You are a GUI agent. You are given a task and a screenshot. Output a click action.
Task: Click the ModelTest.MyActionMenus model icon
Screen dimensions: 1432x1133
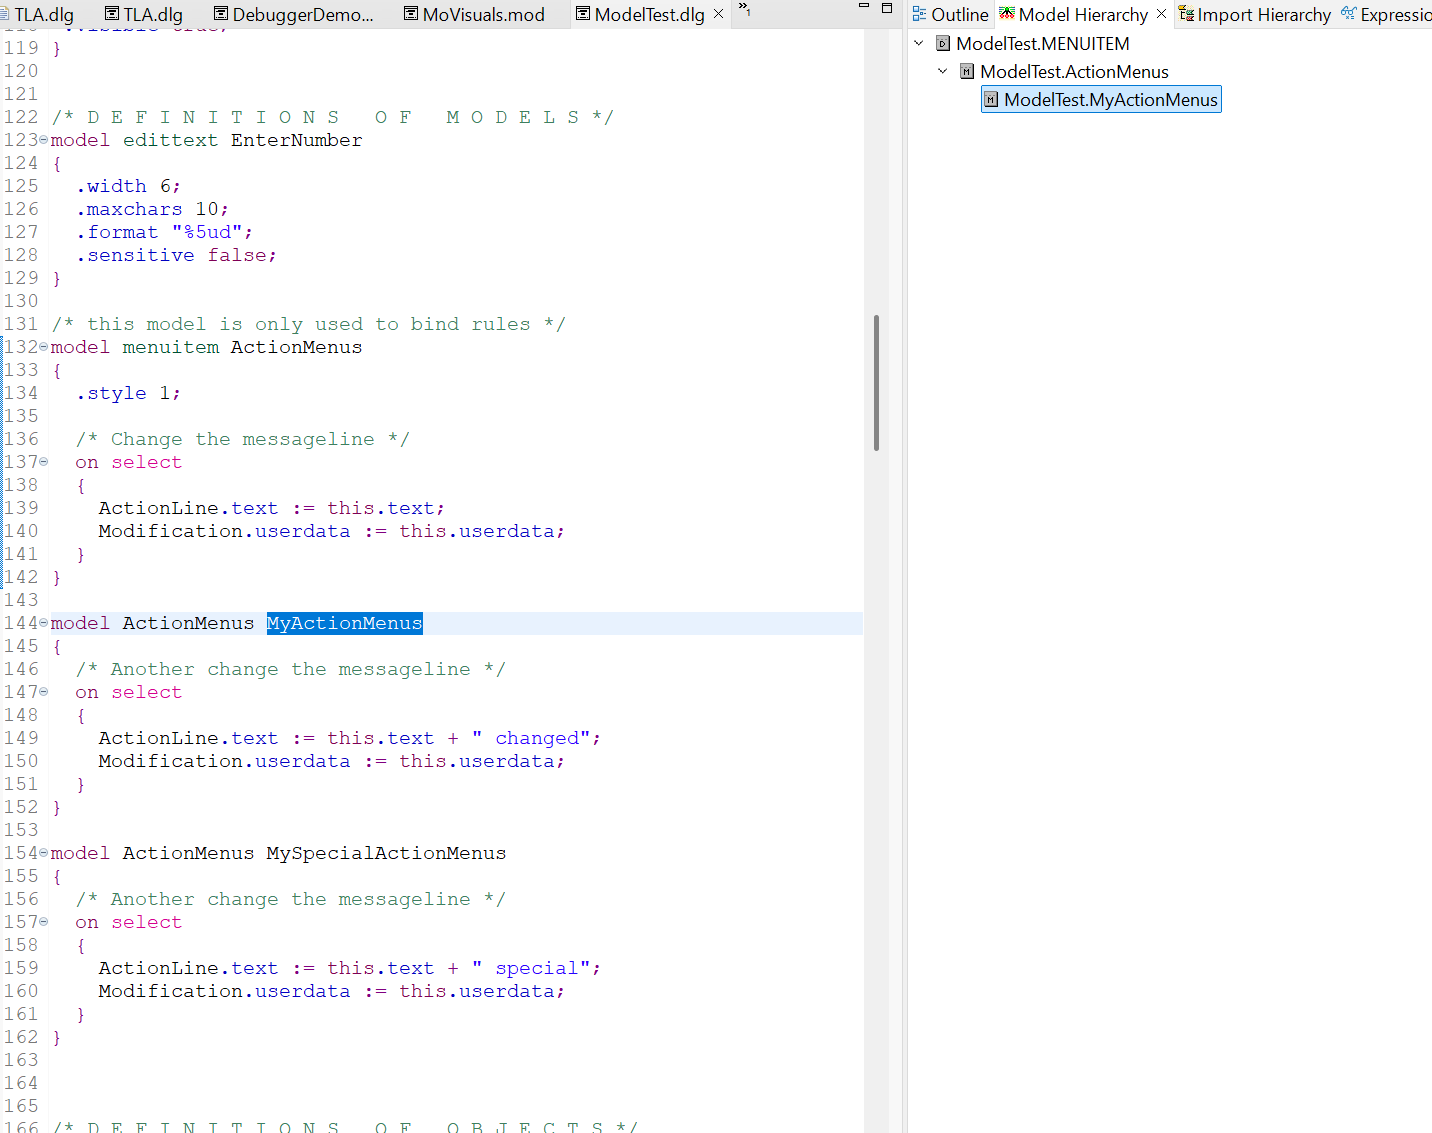coord(991,100)
